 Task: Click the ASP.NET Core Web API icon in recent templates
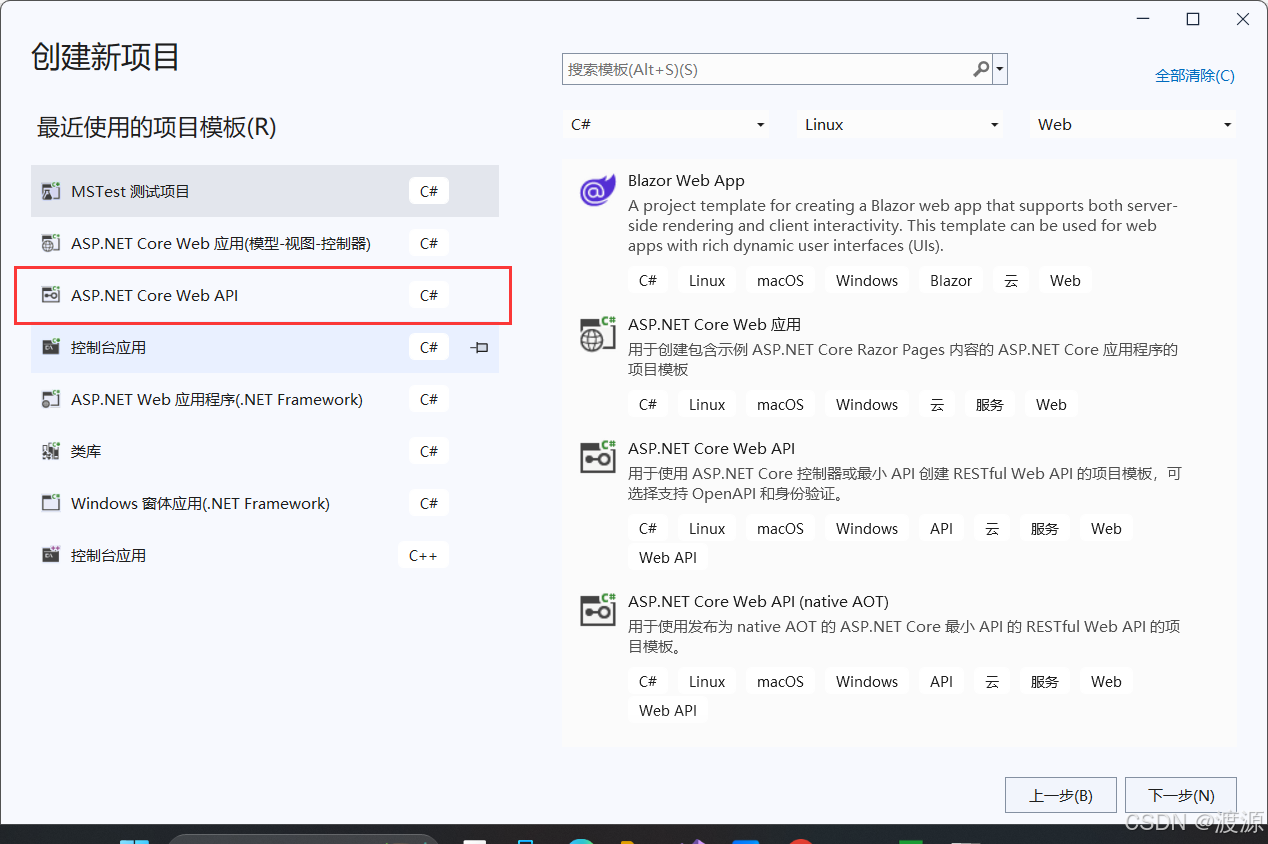51,295
